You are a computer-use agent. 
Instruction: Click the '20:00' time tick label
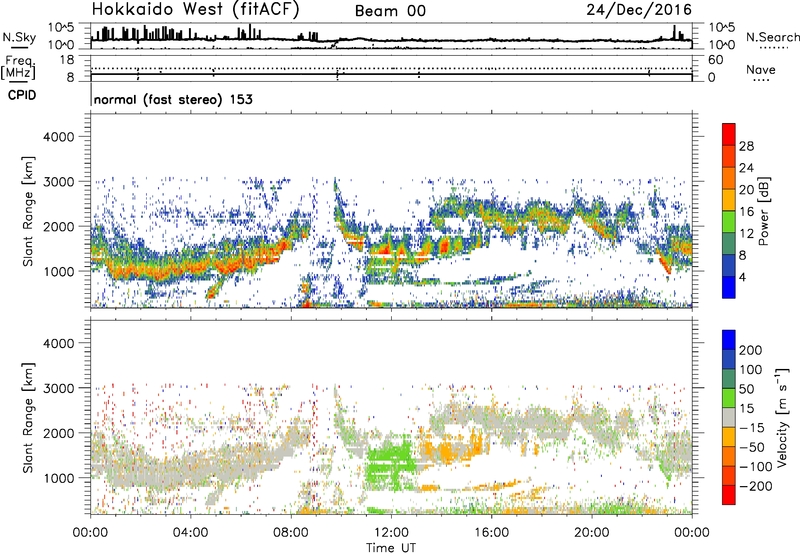tap(591, 533)
